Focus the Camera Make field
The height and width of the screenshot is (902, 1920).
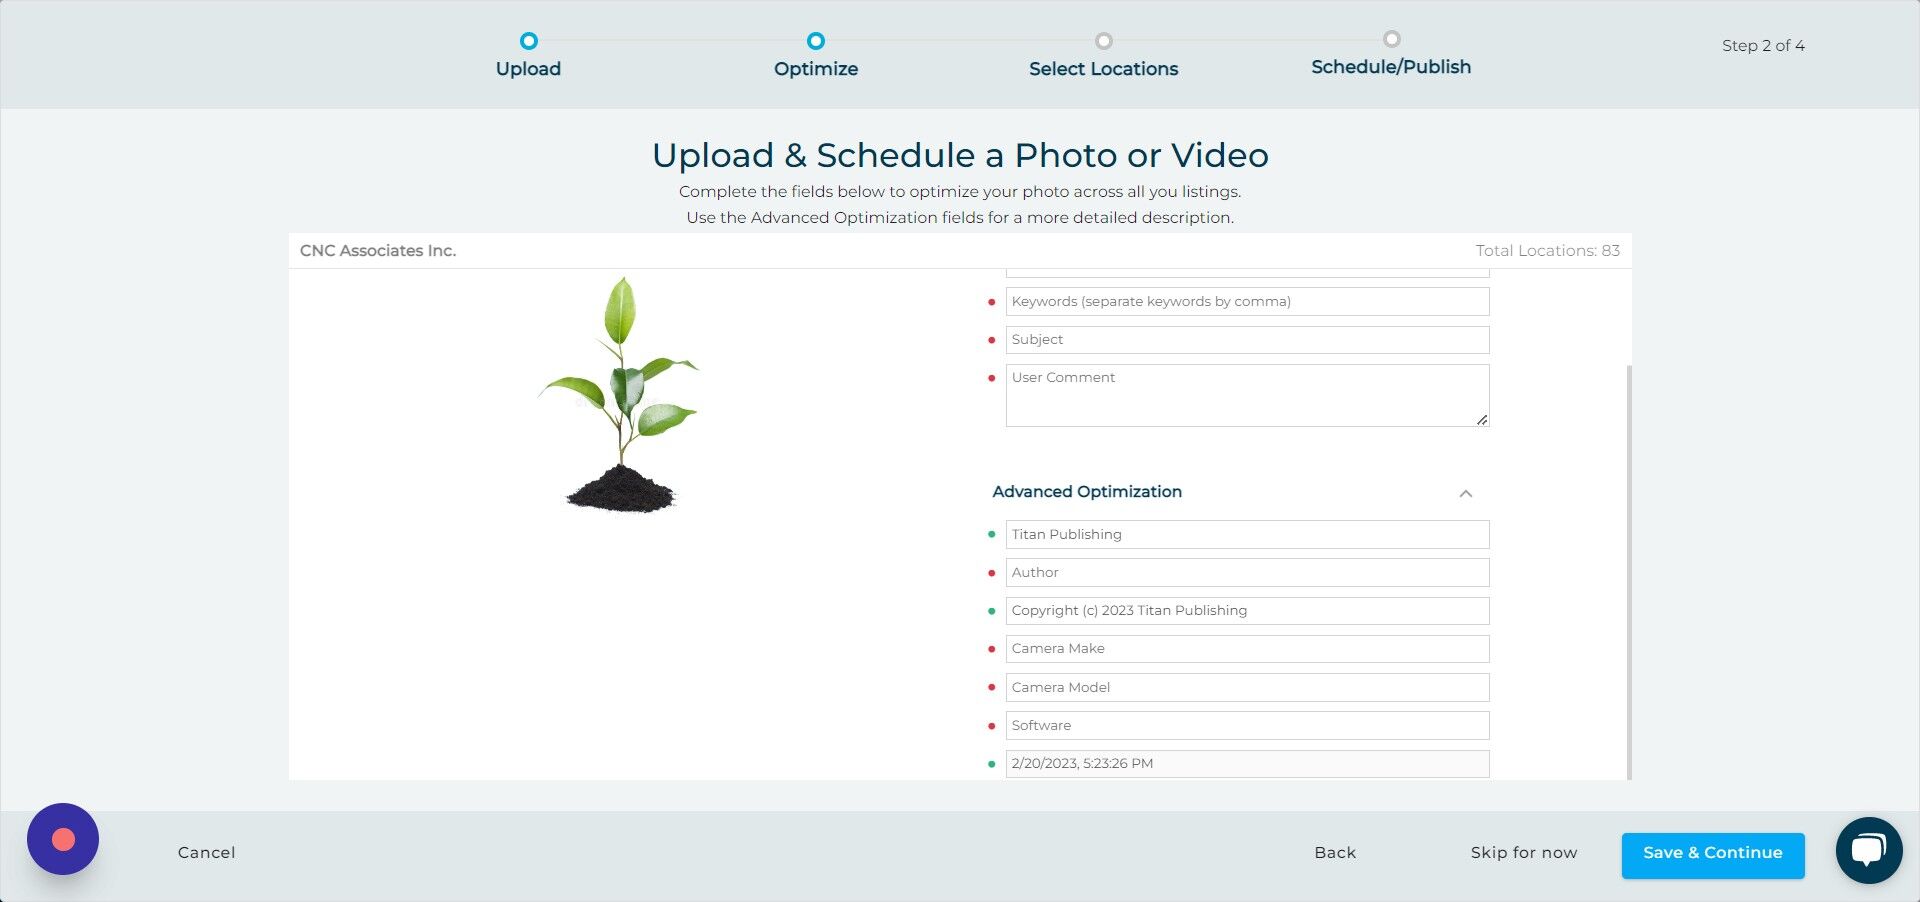coord(1247,648)
